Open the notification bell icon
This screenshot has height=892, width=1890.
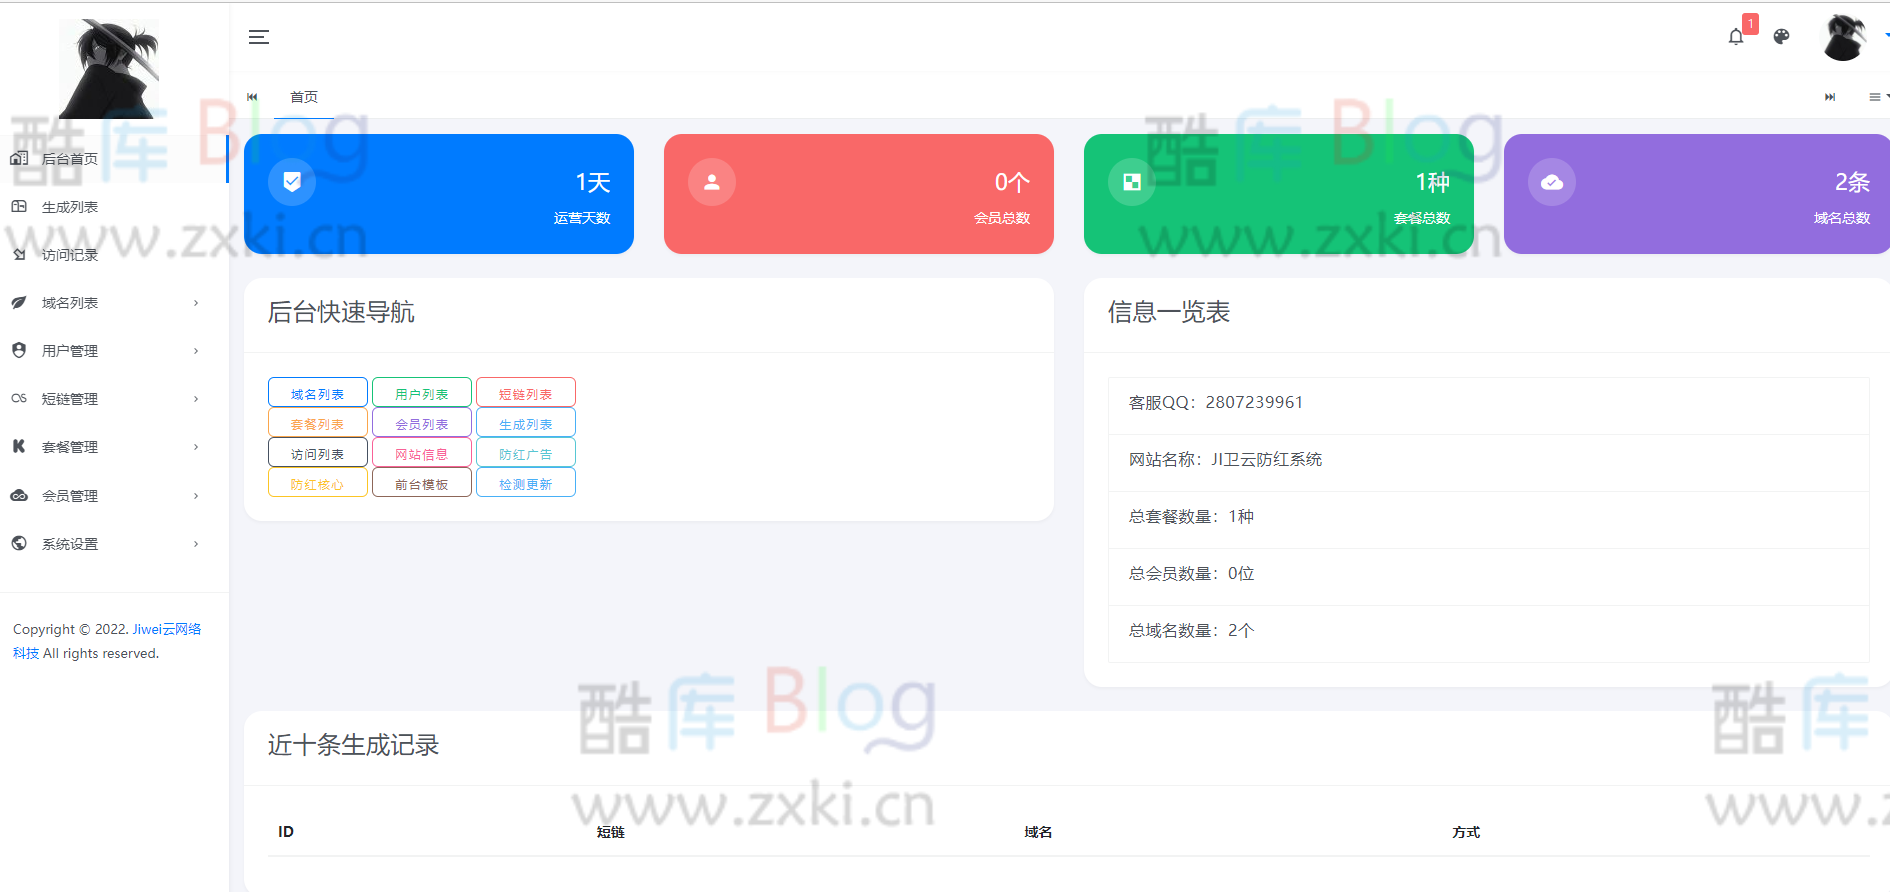[x=1736, y=37]
